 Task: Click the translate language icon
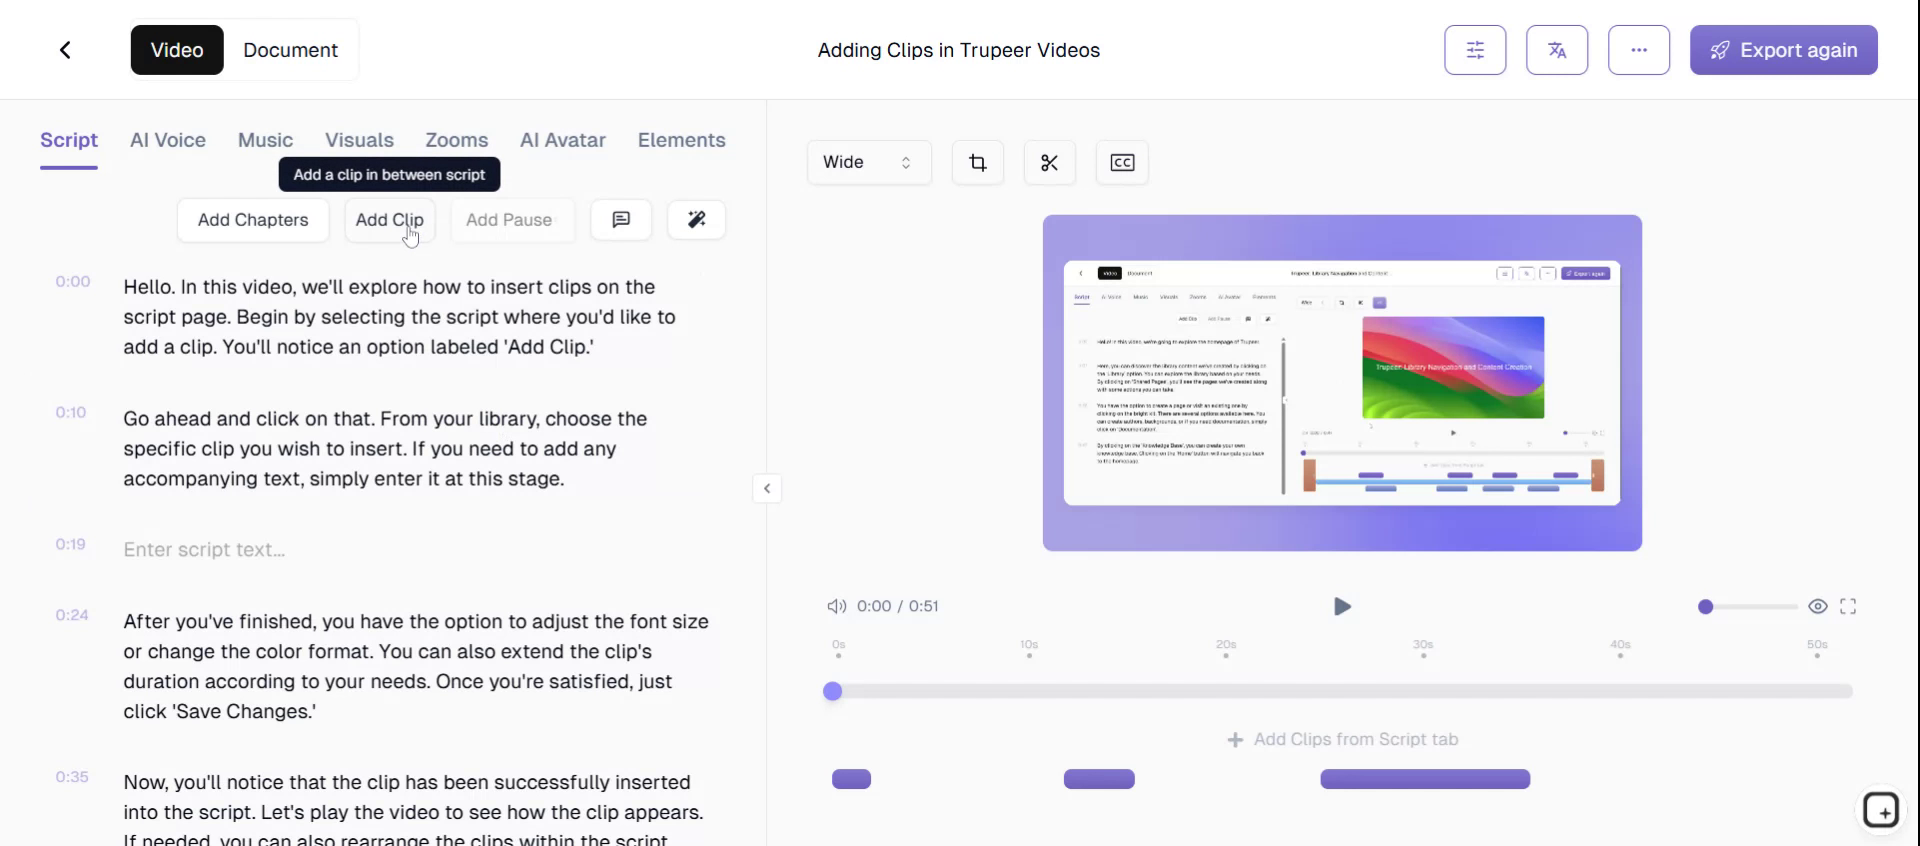point(1557,50)
